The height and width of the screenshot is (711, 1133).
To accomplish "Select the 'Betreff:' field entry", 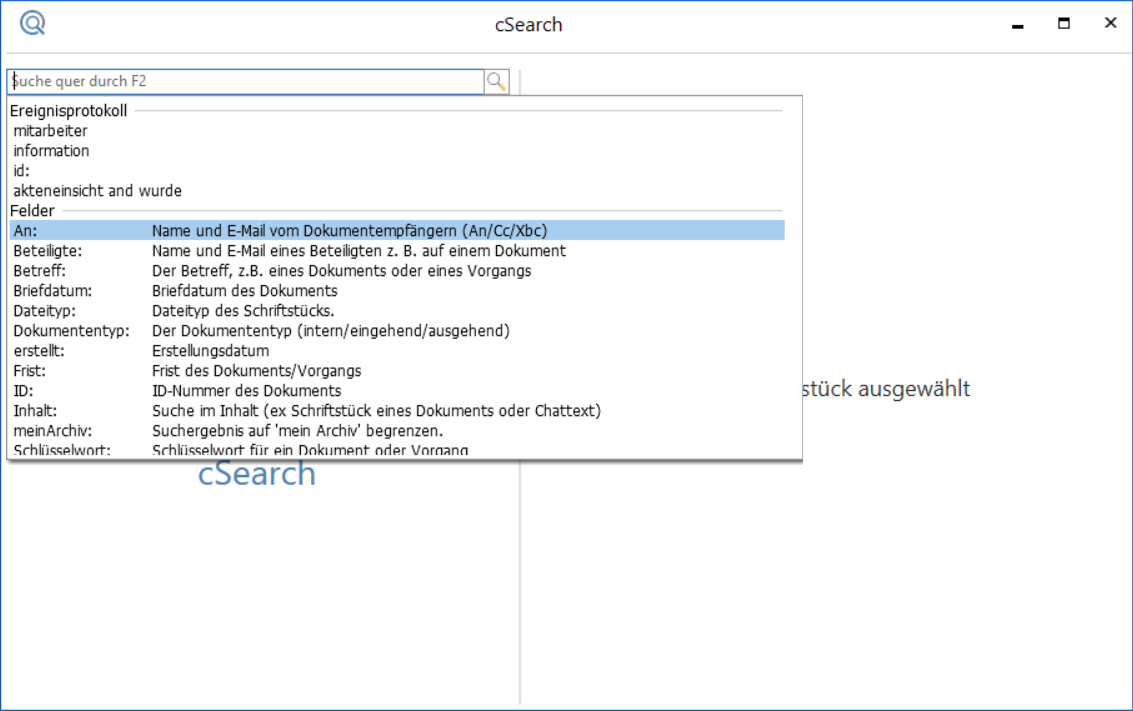I will click(x=397, y=271).
